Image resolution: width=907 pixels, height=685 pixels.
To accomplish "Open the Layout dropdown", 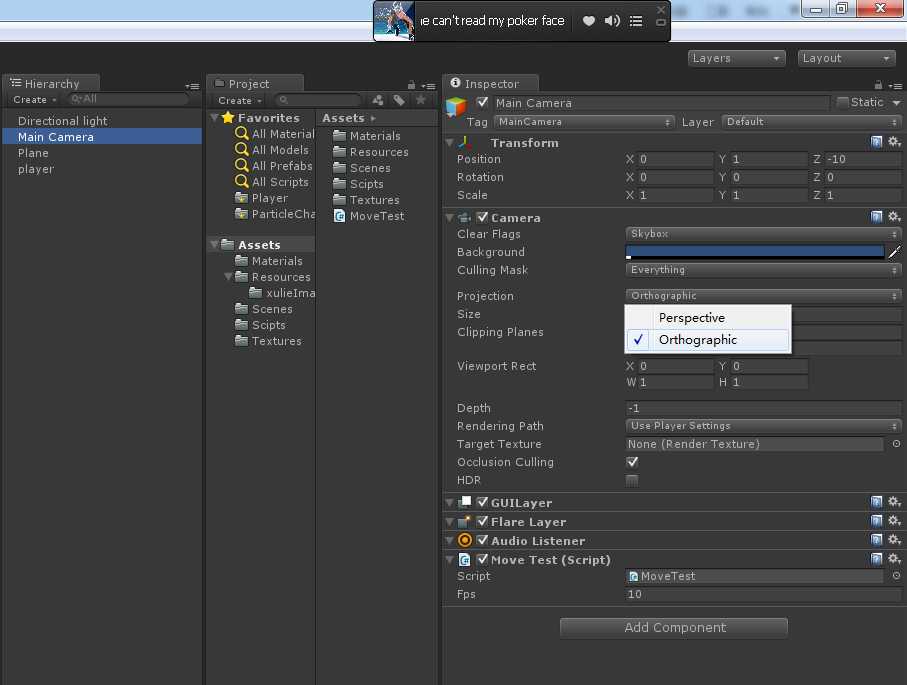I will pos(847,58).
